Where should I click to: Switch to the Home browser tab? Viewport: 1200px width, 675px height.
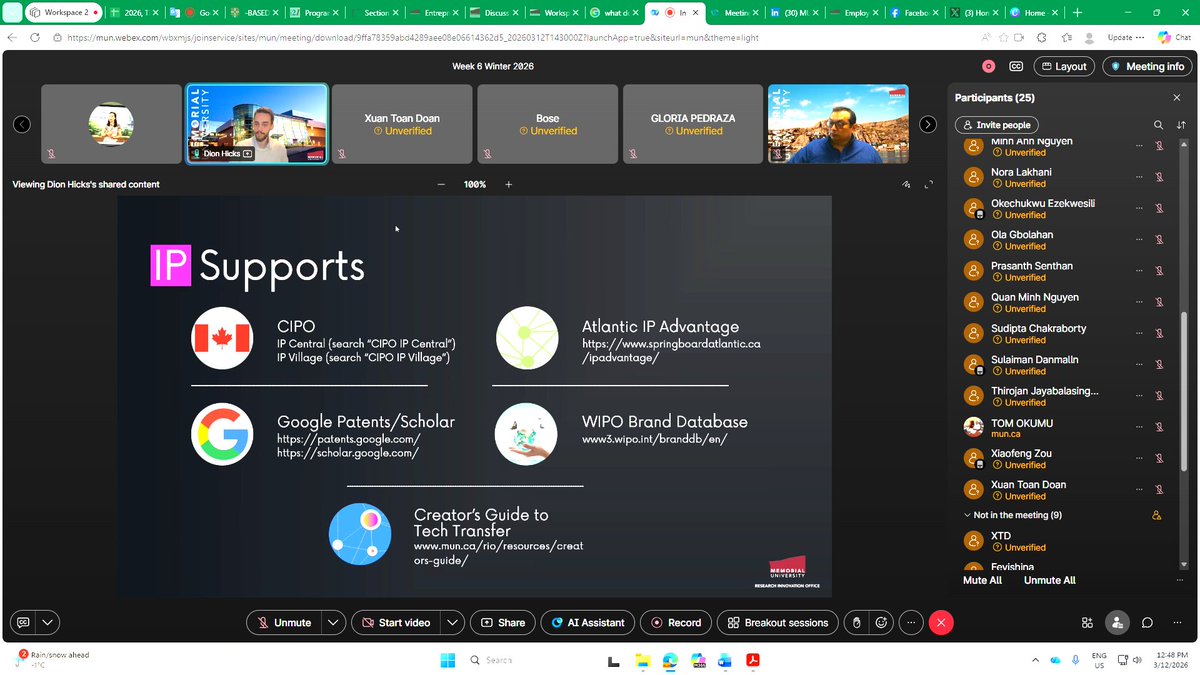1034,12
